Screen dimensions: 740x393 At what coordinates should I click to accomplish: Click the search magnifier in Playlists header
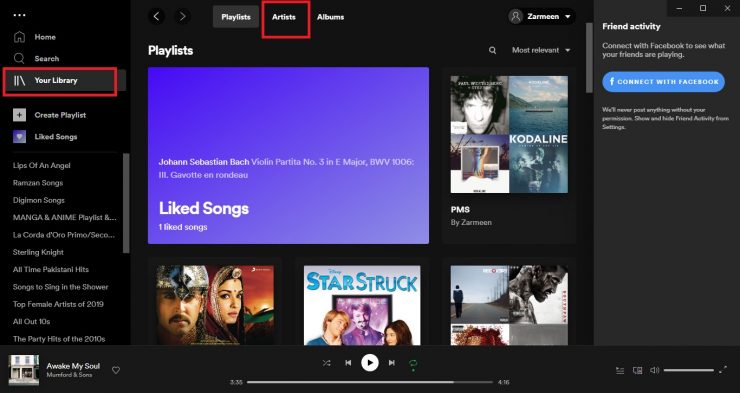click(492, 50)
